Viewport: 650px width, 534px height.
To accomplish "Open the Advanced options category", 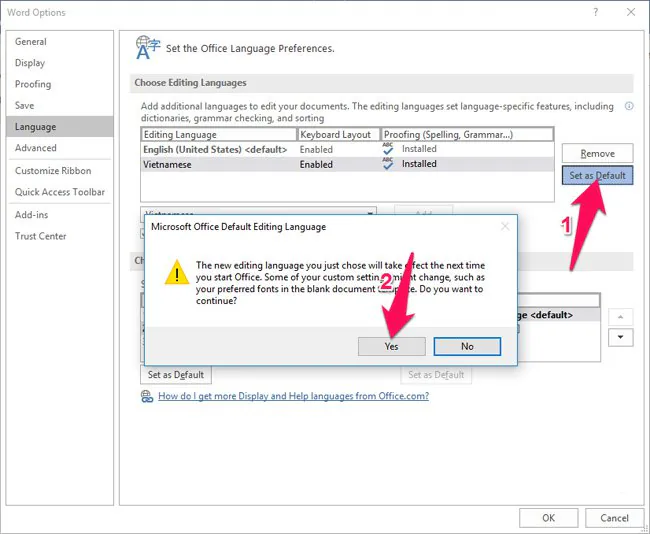I will click(x=60, y=148).
